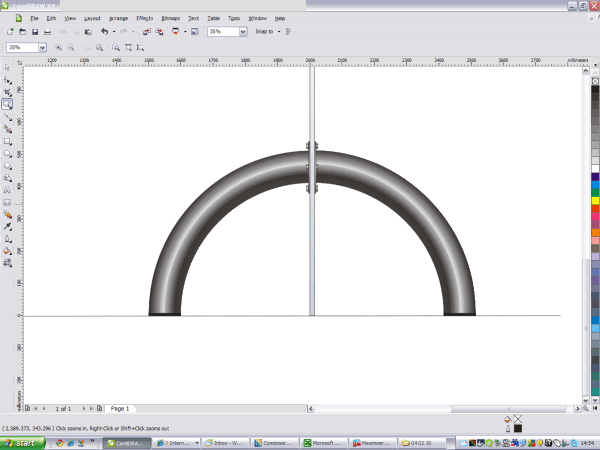The image size is (600, 450).
Task: Open the zoom level dropdown in standard toolbar
Action: [243, 32]
